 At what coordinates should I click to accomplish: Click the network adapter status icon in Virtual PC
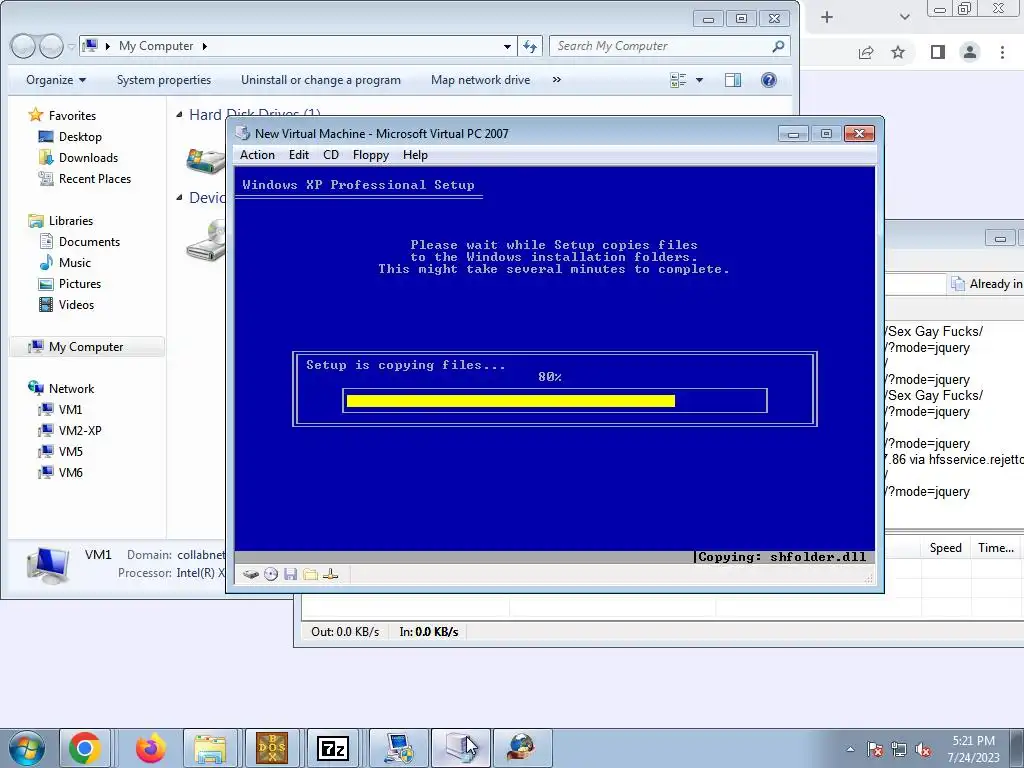(x=330, y=575)
